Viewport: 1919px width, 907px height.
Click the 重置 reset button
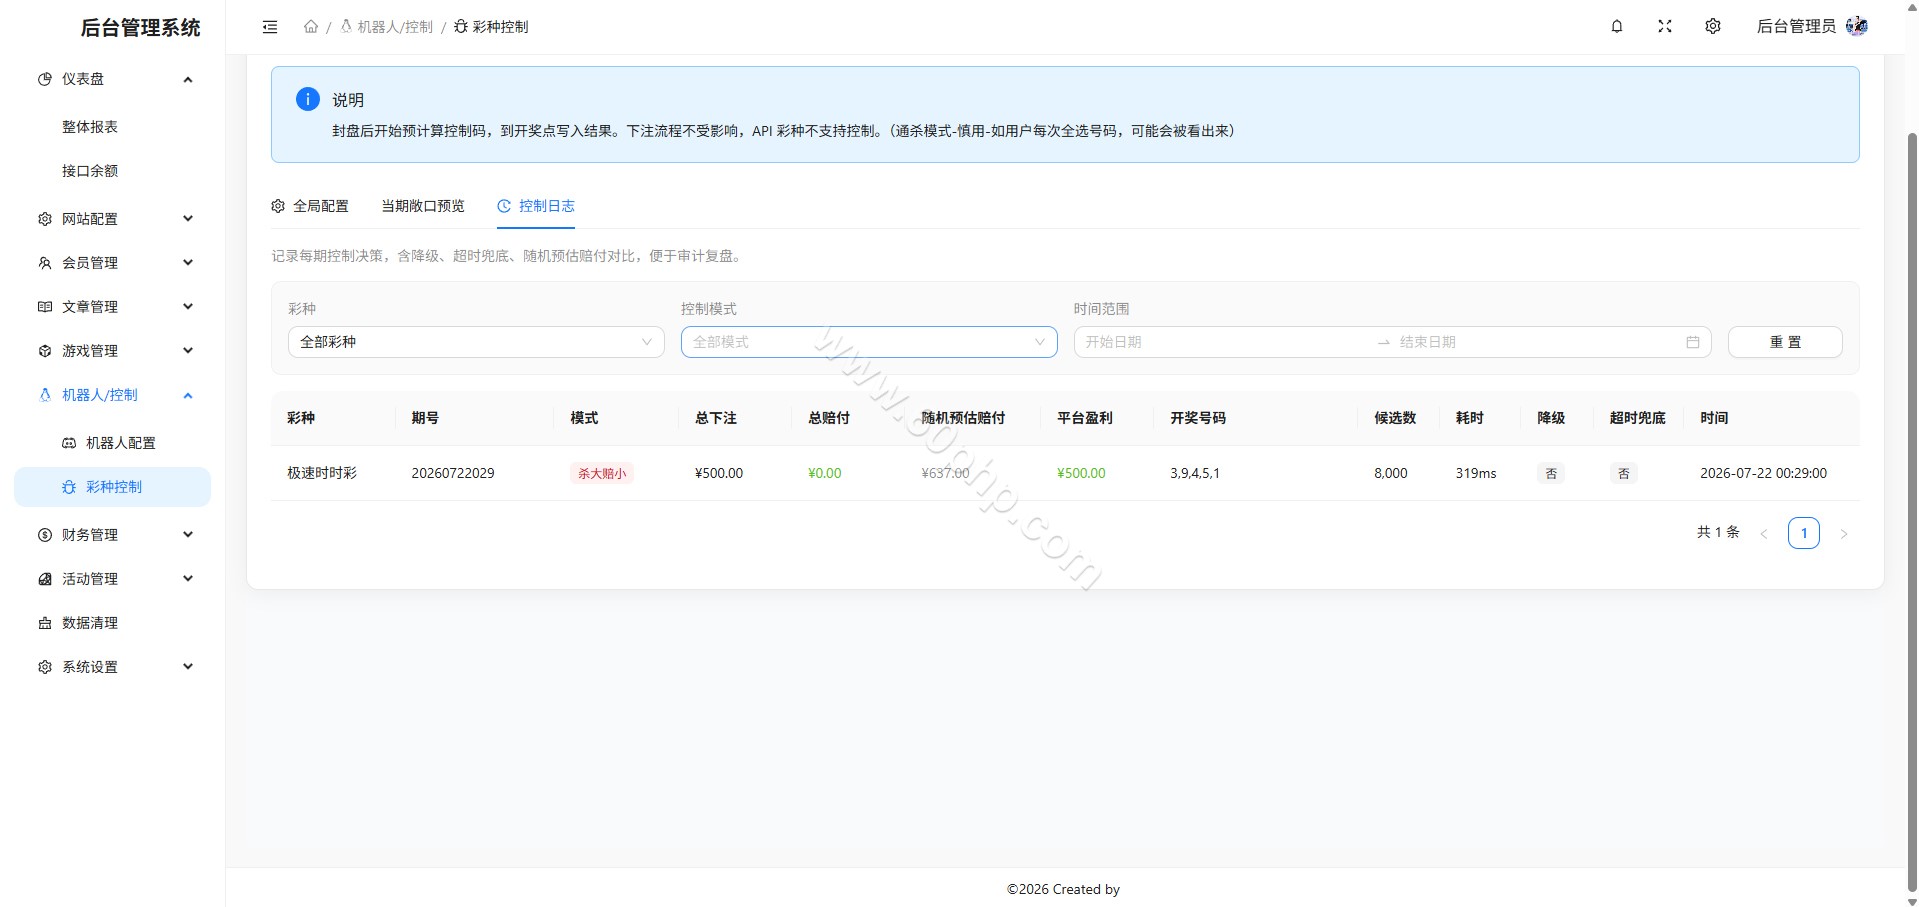(1785, 342)
